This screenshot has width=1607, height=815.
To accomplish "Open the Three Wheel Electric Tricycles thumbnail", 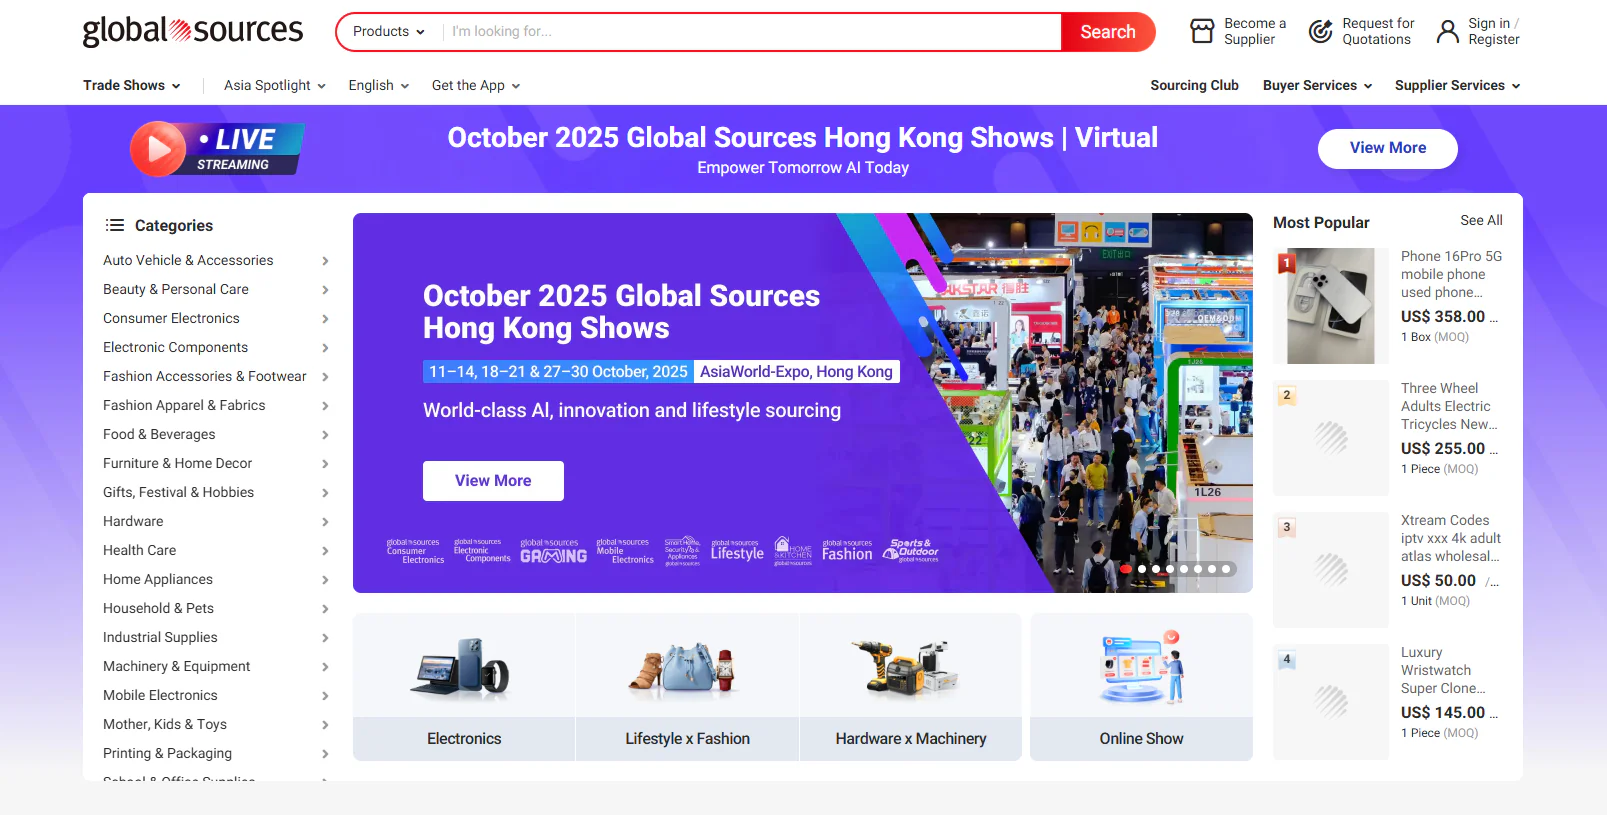I will (1331, 438).
